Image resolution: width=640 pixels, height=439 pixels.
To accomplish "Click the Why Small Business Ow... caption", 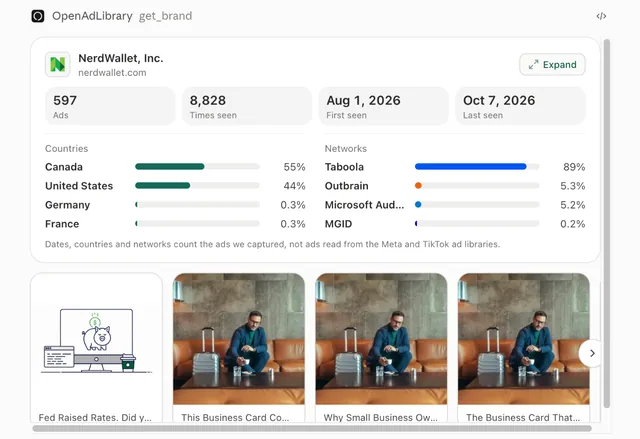I will pyautogui.click(x=380, y=417).
